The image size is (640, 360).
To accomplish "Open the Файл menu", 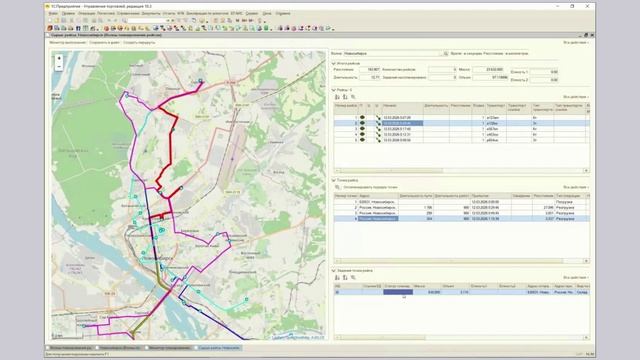I will click(x=53, y=13).
